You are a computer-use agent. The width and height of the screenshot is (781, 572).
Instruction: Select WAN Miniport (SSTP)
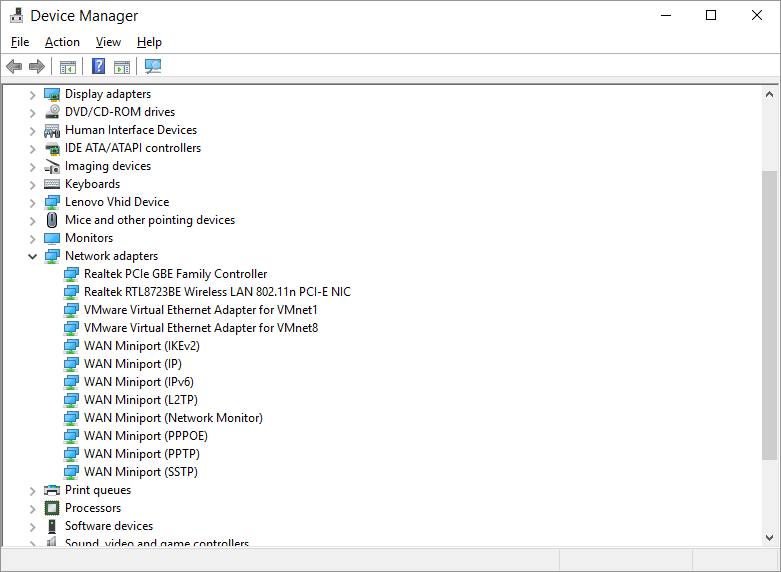[x=141, y=472]
